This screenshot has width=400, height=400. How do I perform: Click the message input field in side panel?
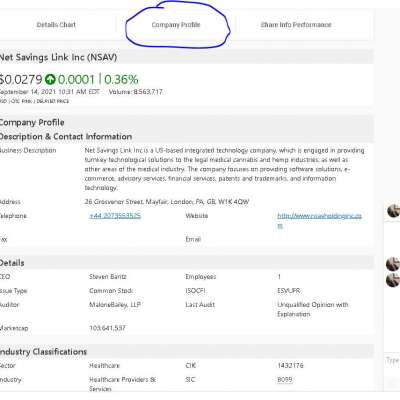[393, 360]
